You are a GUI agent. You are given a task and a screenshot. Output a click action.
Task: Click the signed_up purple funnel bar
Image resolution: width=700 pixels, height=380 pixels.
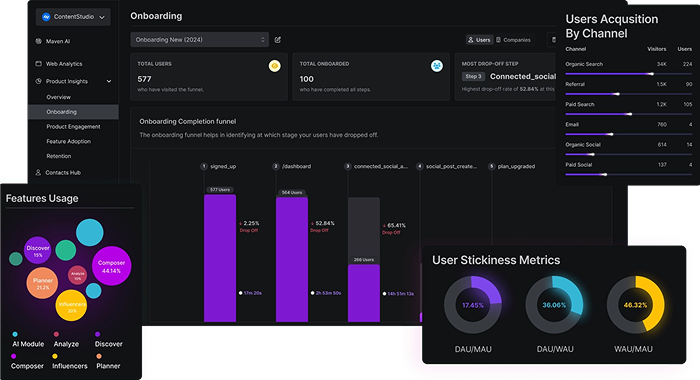(220, 258)
